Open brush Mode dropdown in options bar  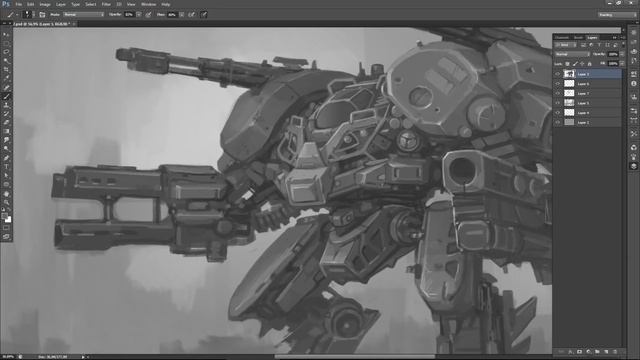(84, 15)
